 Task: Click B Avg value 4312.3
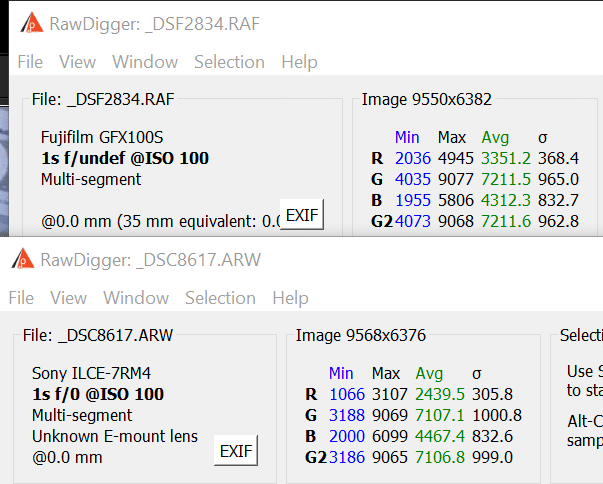(x=506, y=200)
